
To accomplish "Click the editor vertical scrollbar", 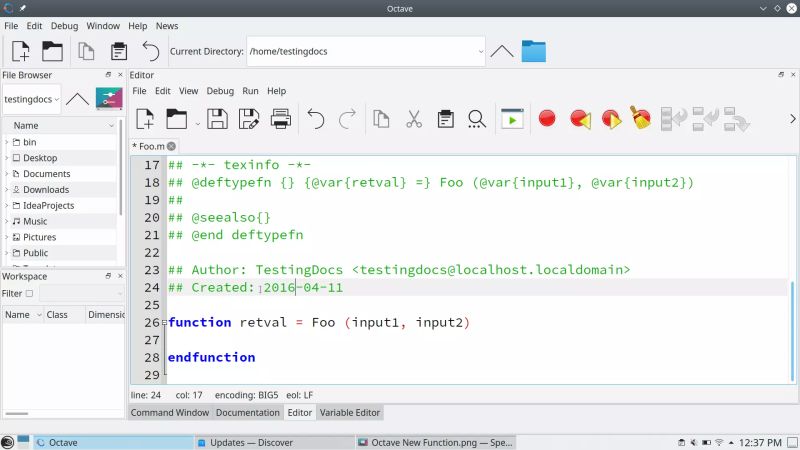I will [x=792, y=332].
